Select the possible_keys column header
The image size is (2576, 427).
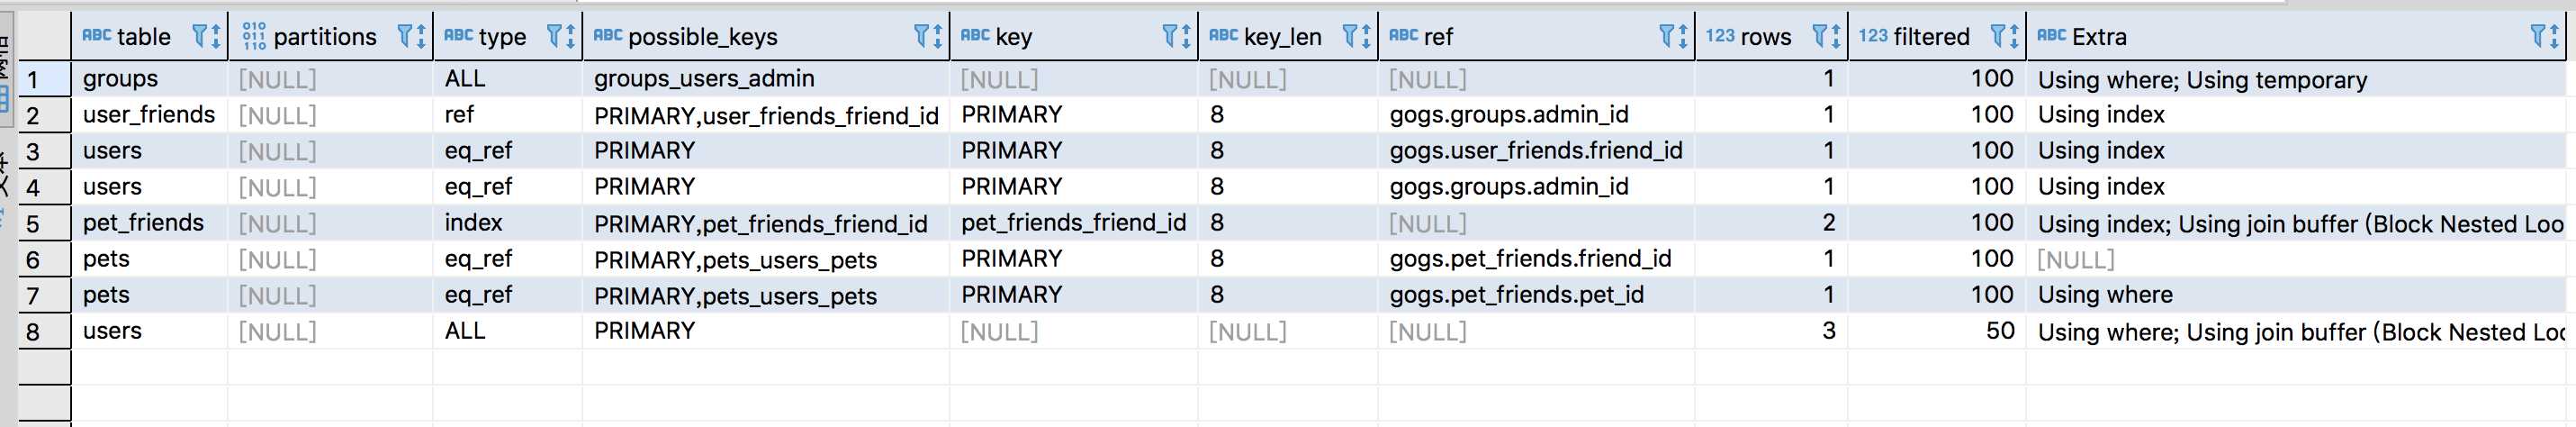click(702, 37)
